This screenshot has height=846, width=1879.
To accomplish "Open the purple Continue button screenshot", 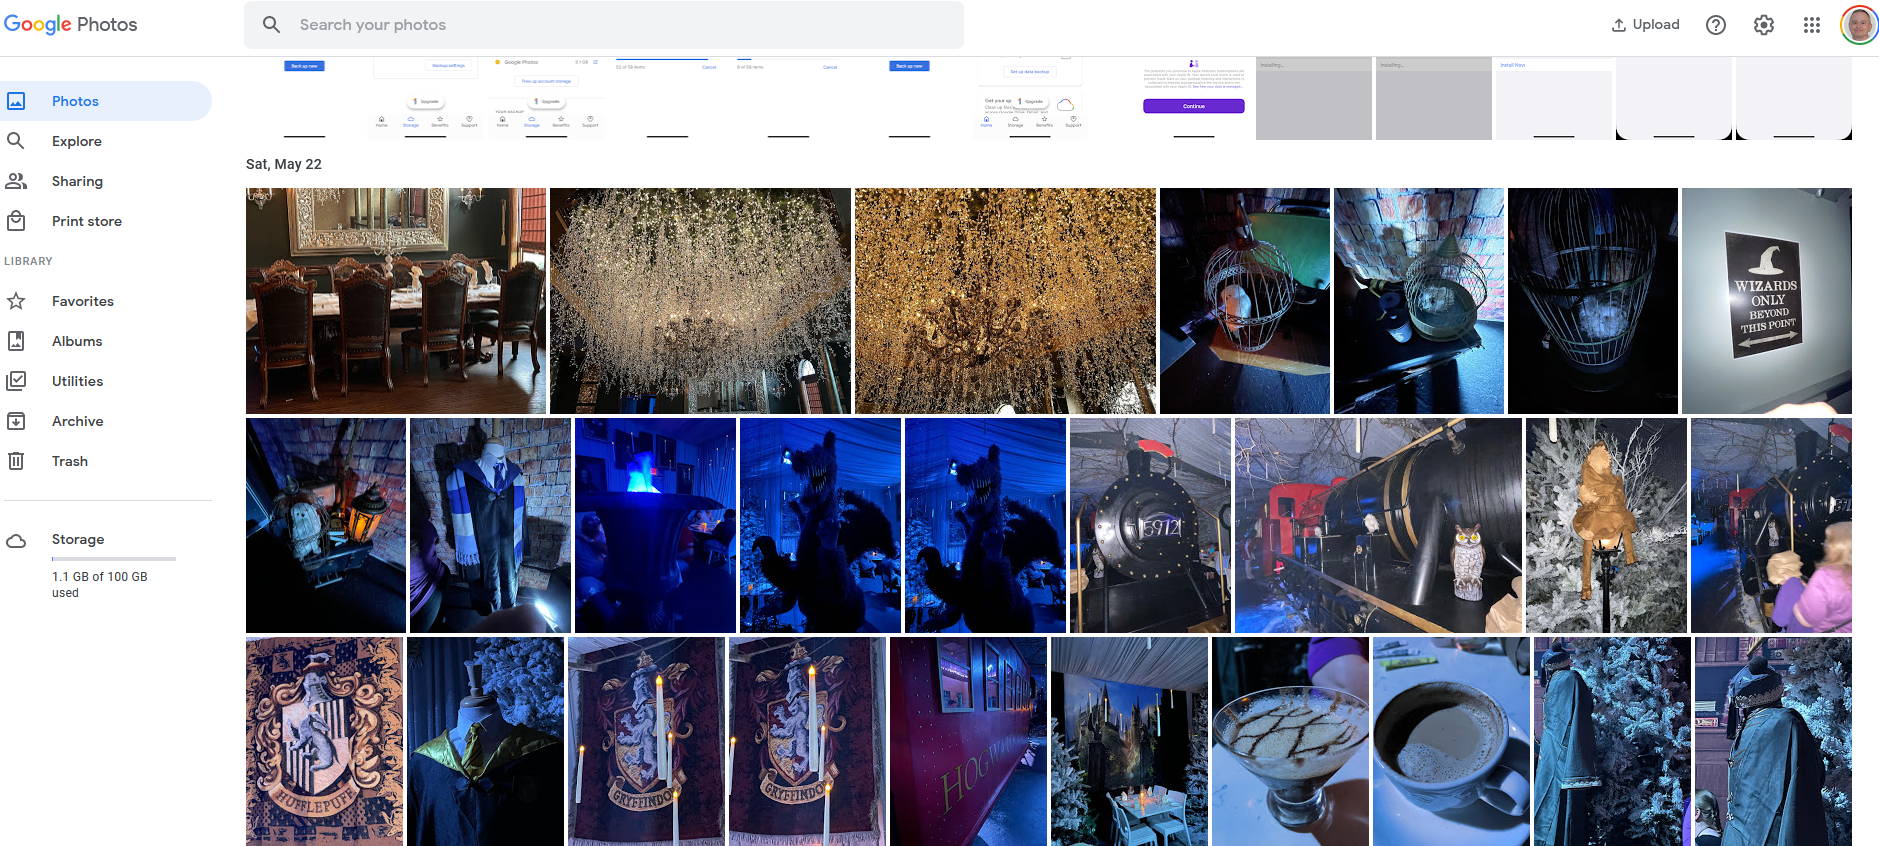I will tap(1194, 98).
